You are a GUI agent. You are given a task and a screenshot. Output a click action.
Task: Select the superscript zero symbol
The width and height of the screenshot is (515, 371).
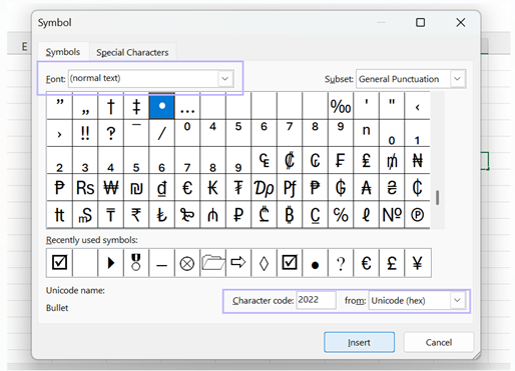(187, 133)
